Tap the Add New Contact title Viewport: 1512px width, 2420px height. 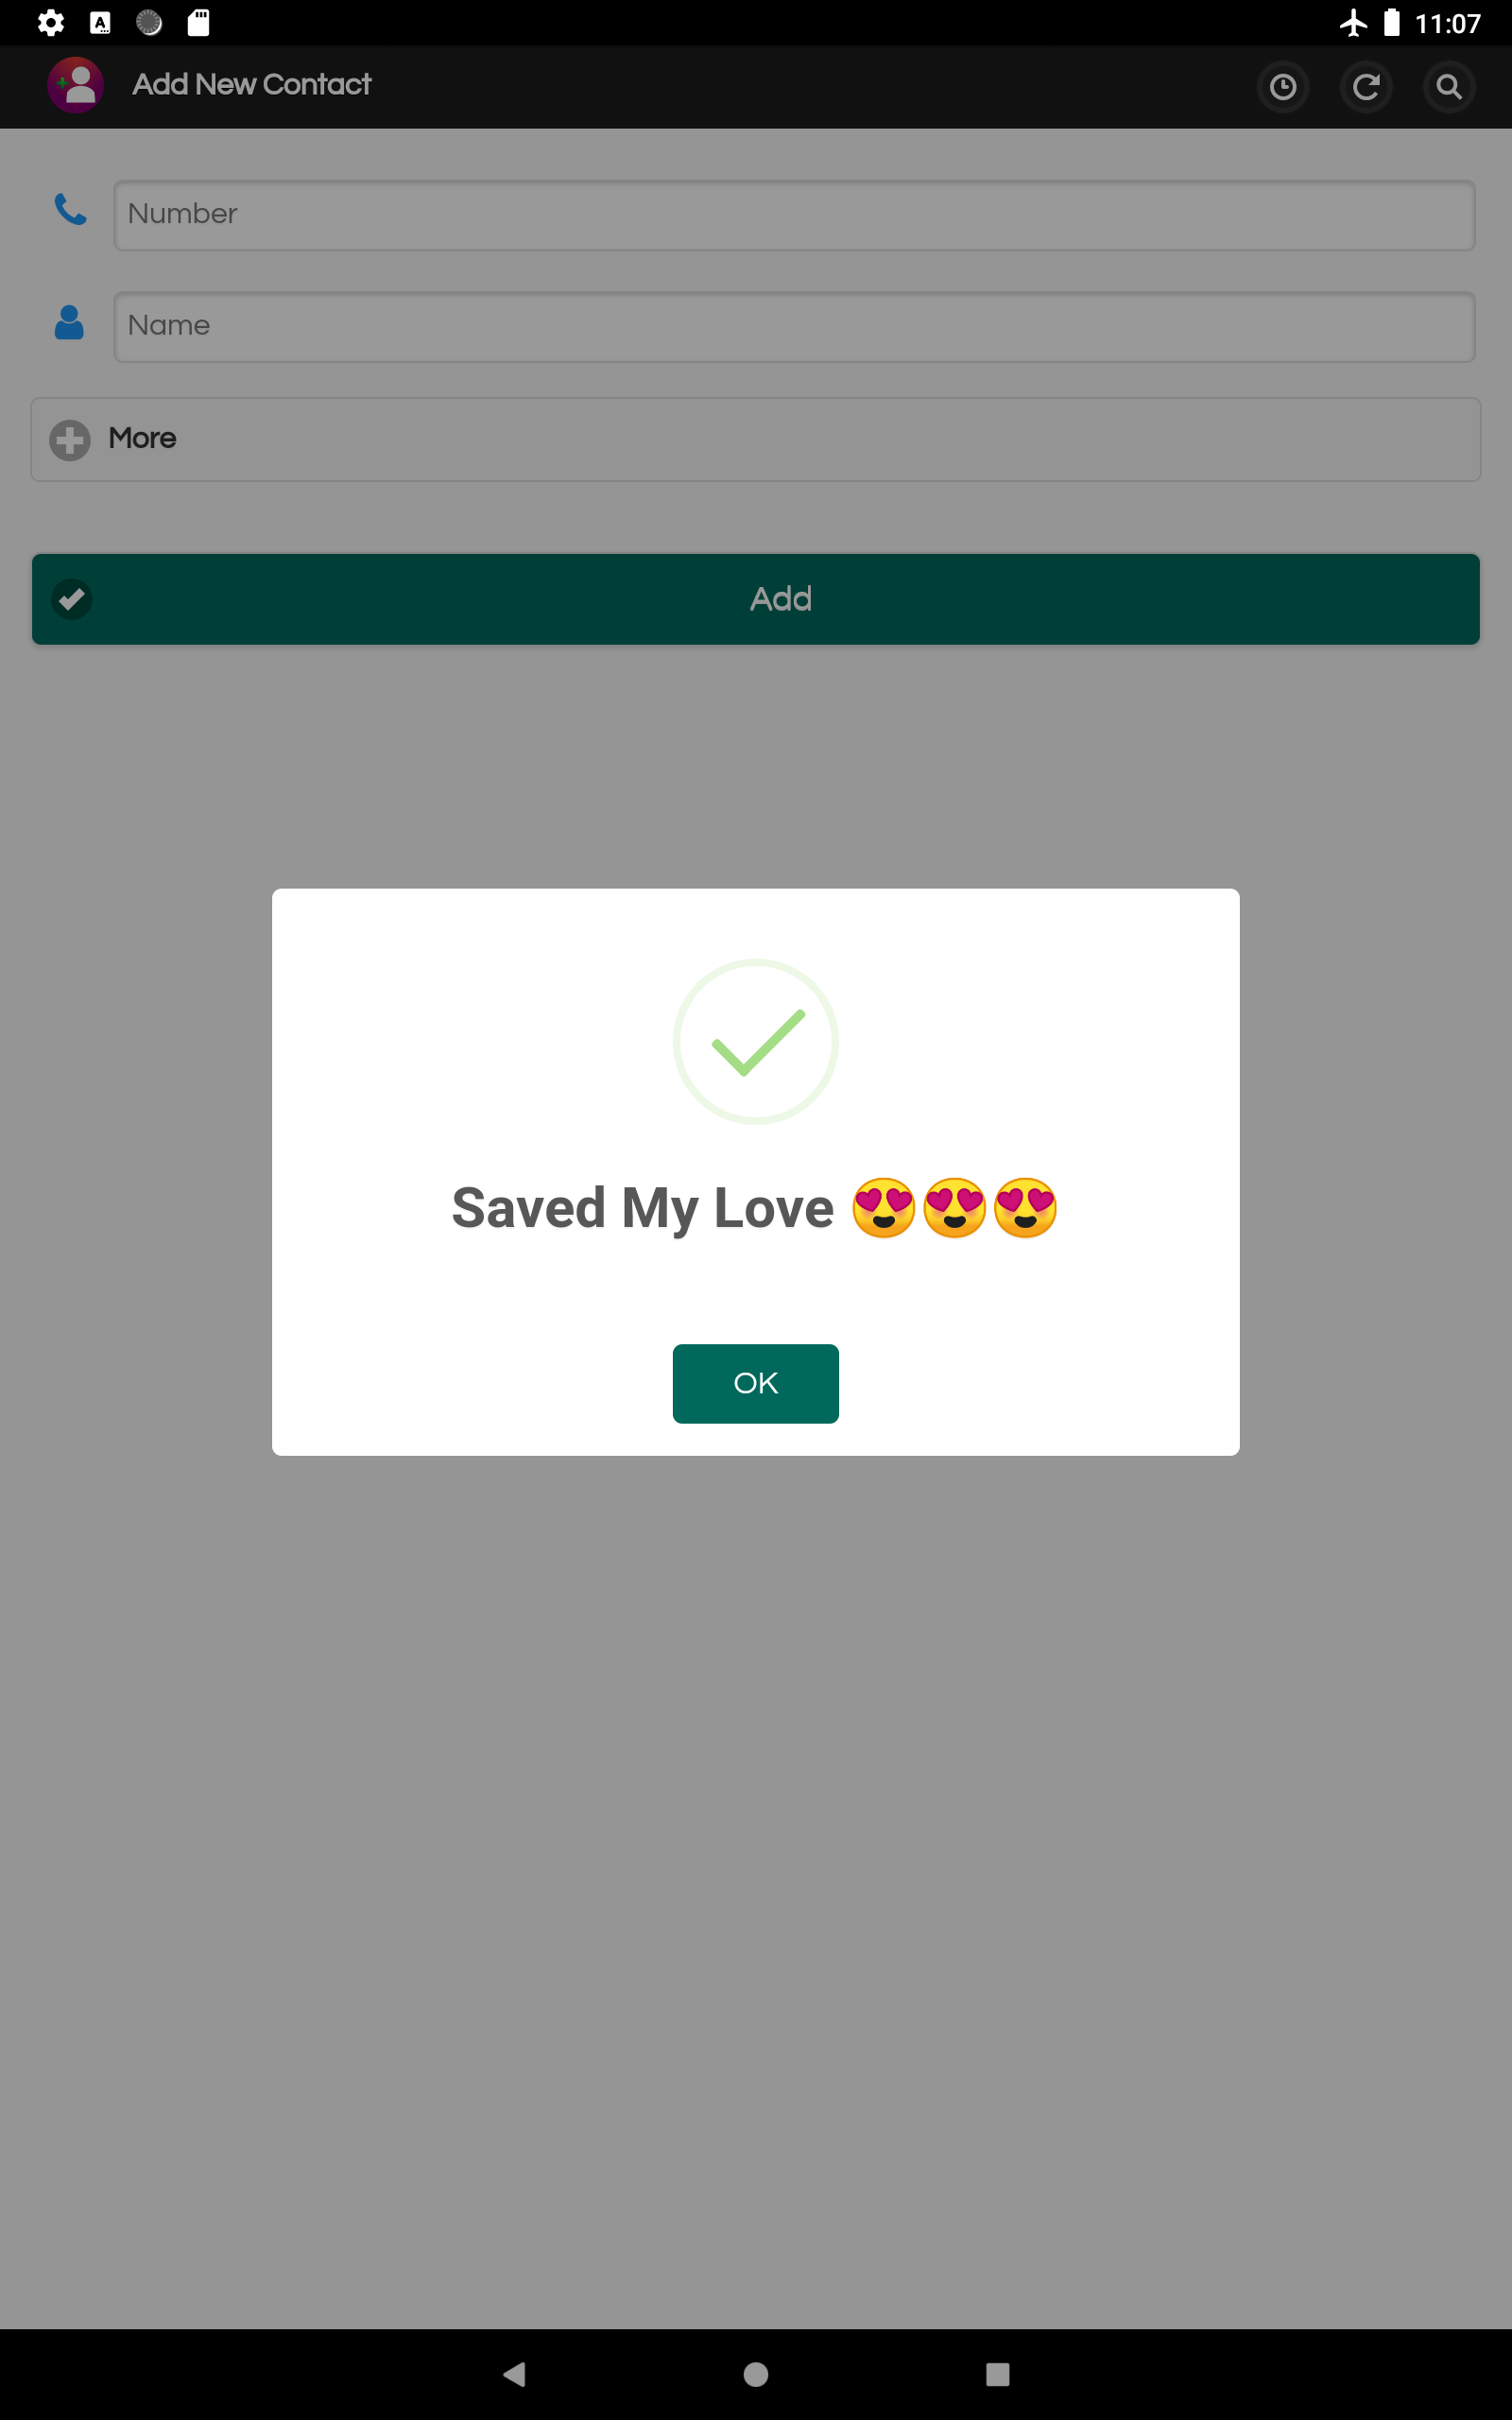click(252, 85)
